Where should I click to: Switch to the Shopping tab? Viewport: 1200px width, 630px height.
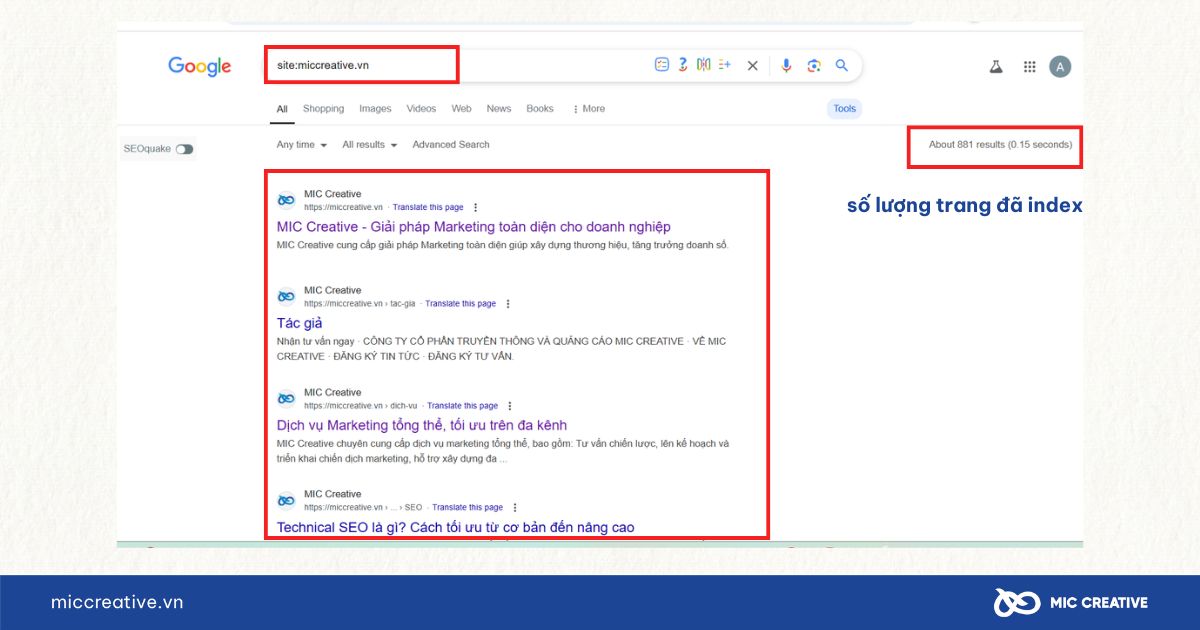(x=323, y=109)
